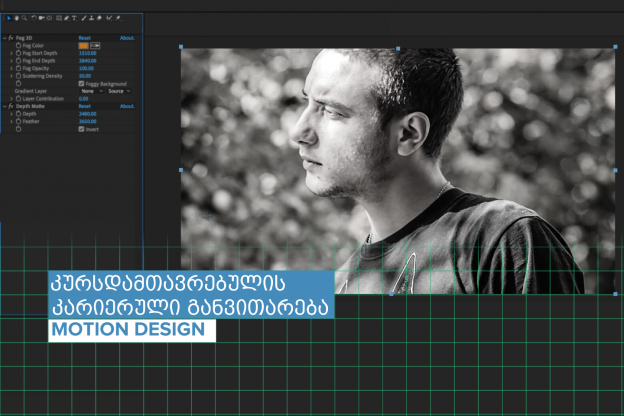Click the Depth stopwatch in Depth Matte
This screenshot has width=624, height=416.
[18, 113]
